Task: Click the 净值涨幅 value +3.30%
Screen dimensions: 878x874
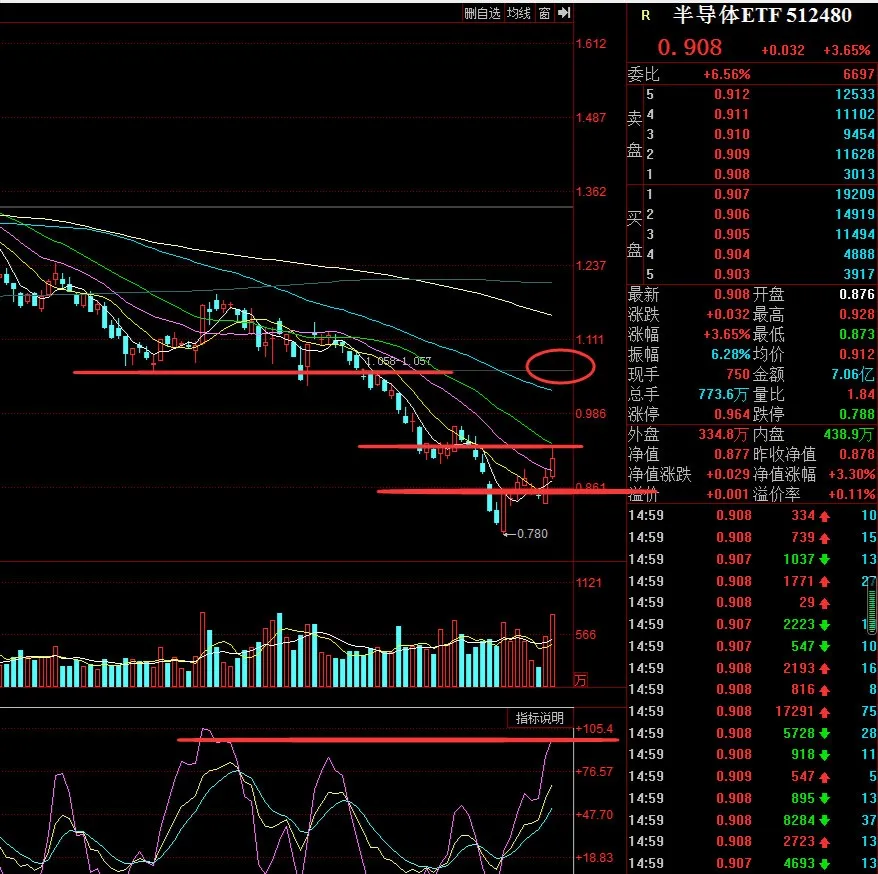Action: point(851,475)
